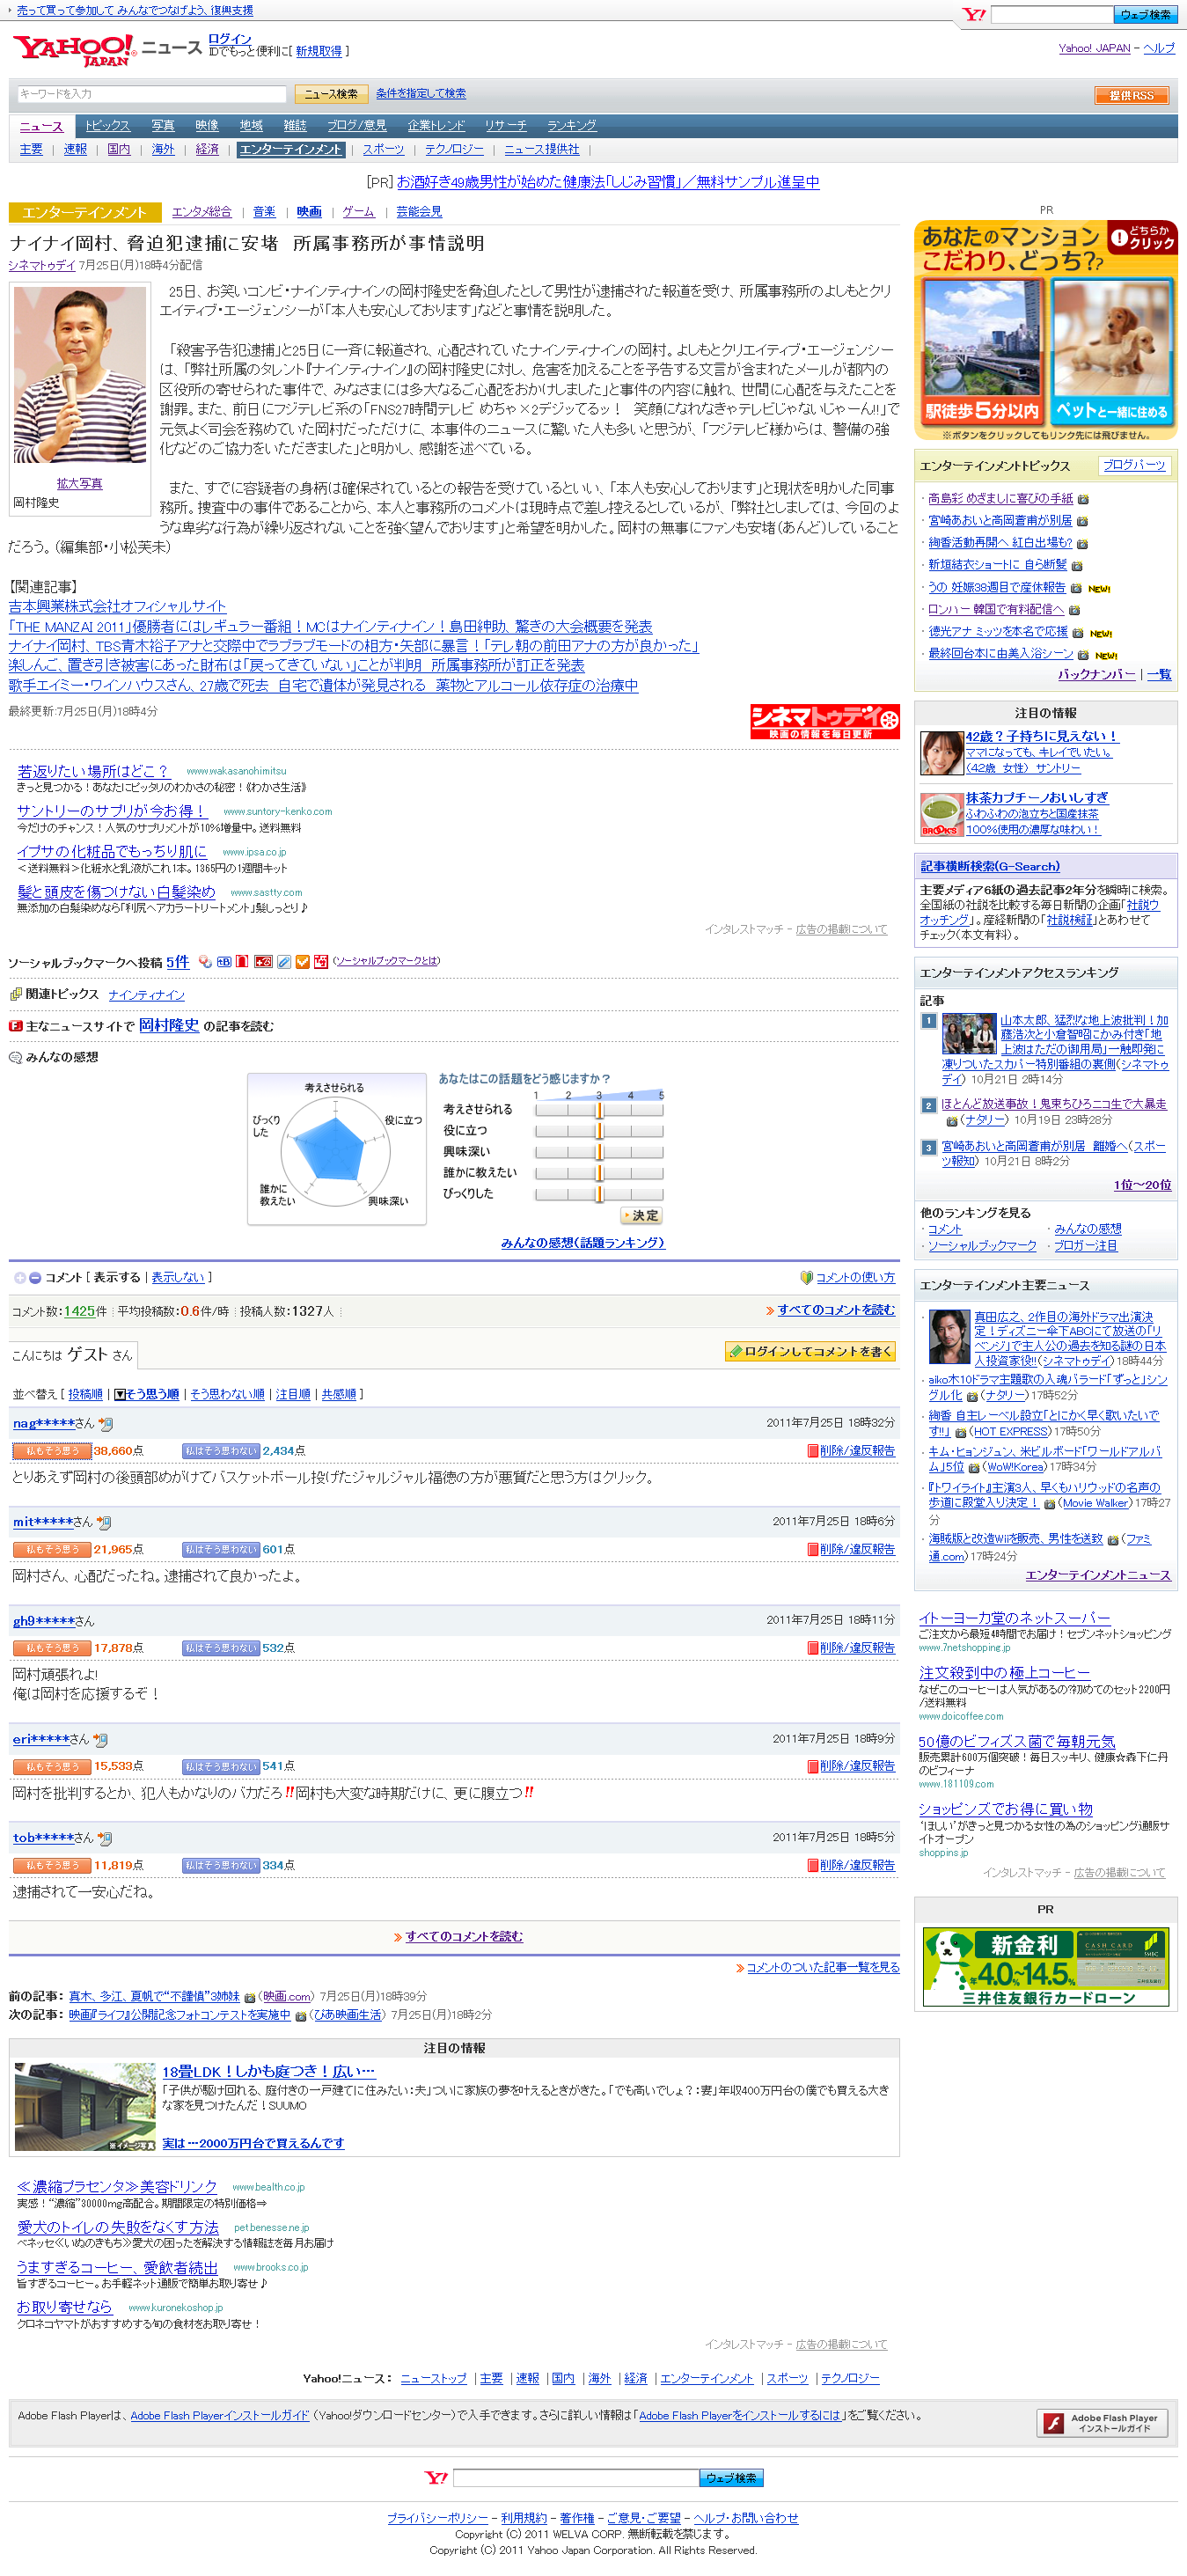Viewport: 1187px width, 2576px height.
Task: Click profile icon next to tob***** user
Action: 104,1838
